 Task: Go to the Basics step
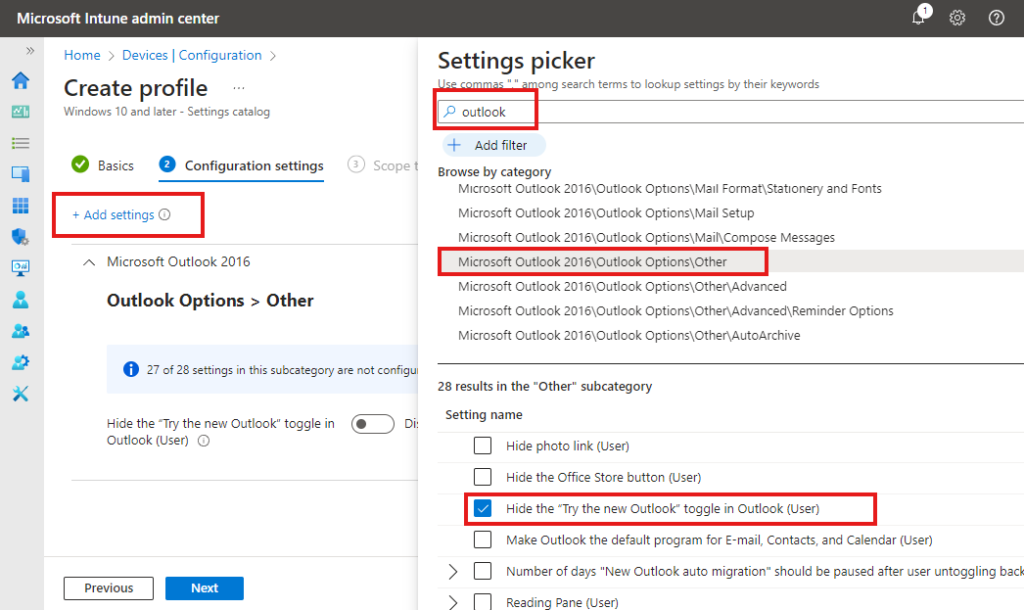[103, 165]
